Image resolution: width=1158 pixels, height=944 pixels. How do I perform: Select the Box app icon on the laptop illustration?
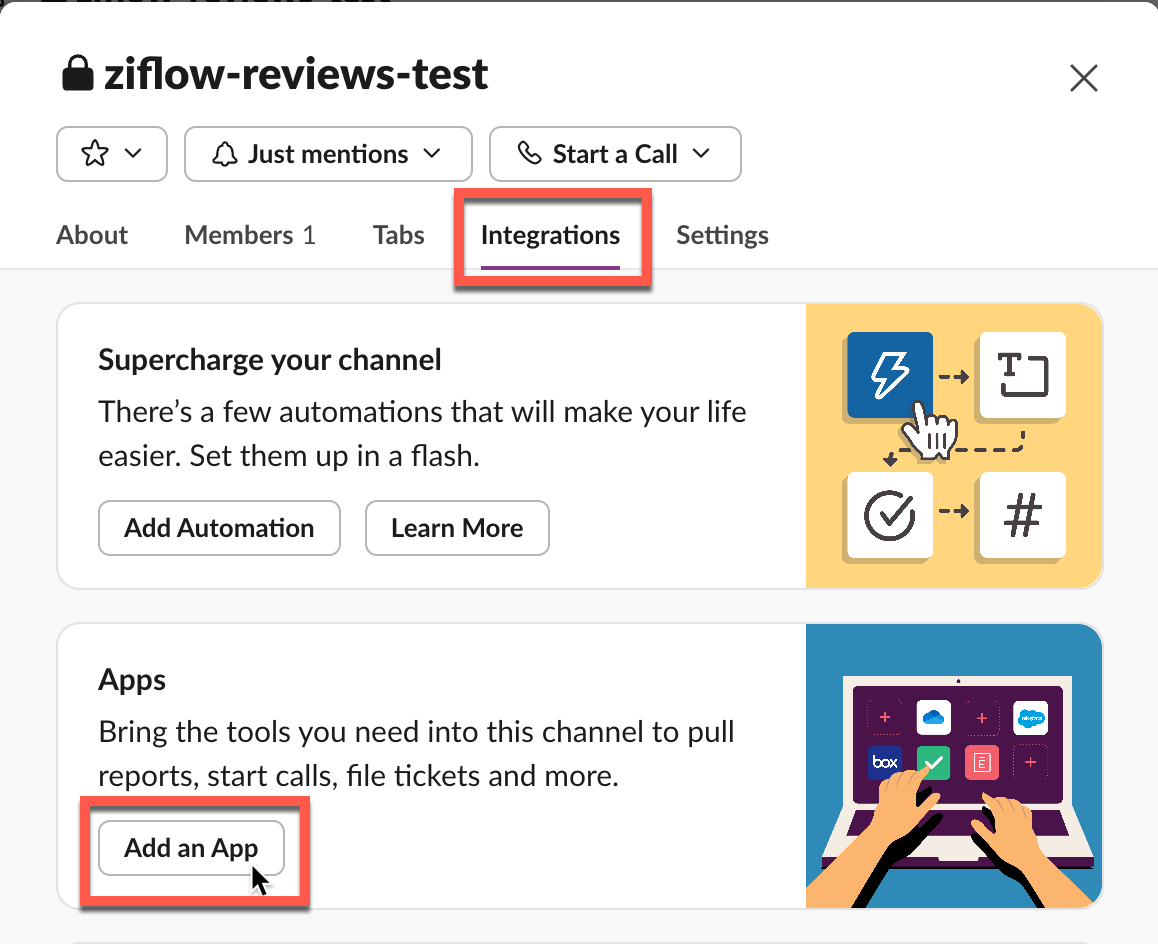pos(885,762)
